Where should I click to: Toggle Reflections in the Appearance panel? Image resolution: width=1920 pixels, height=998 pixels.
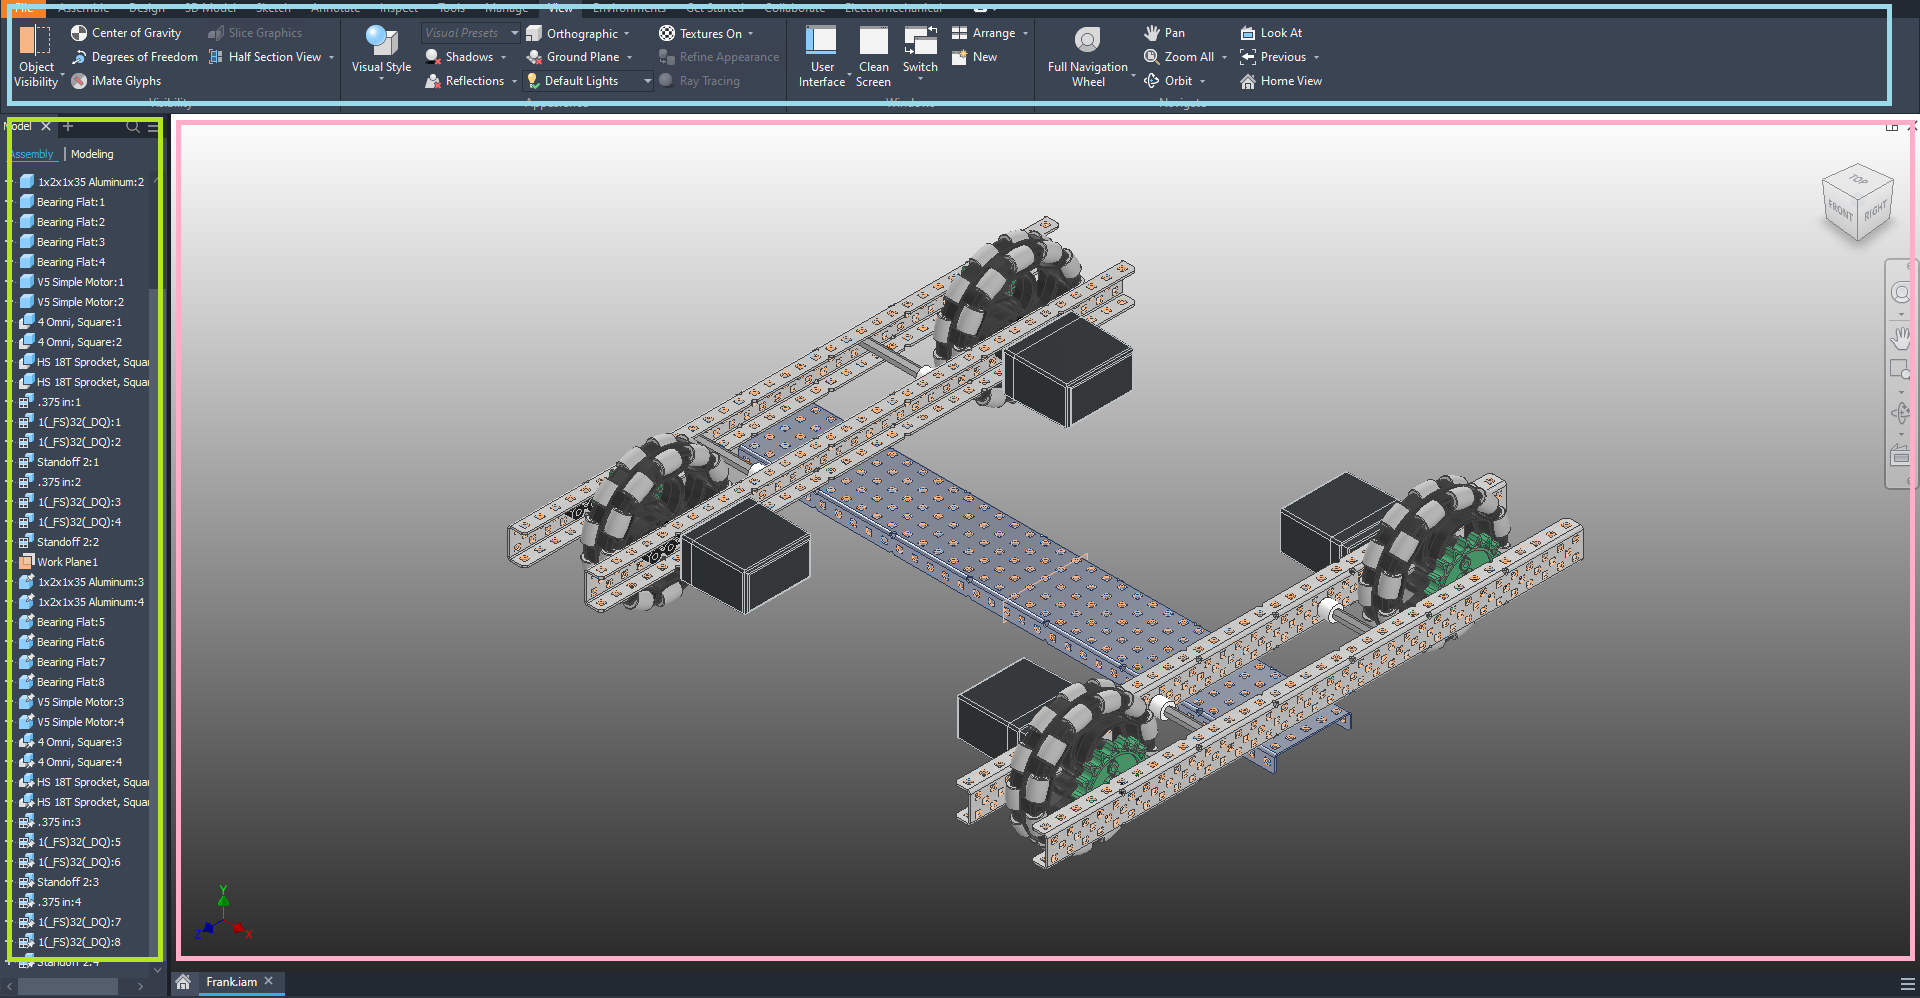(x=465, y=81)
